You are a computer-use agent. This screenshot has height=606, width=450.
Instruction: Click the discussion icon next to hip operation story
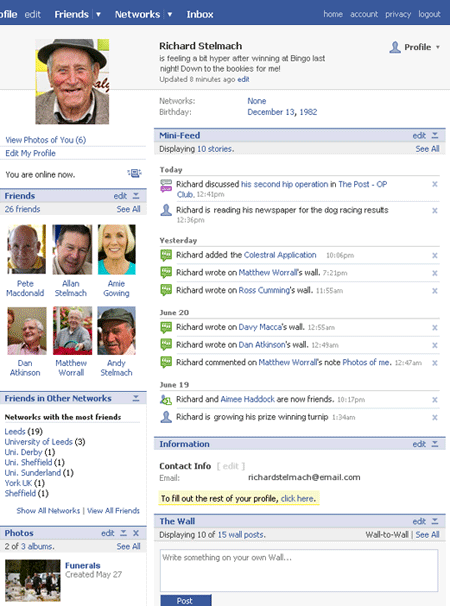pos(166,186)
